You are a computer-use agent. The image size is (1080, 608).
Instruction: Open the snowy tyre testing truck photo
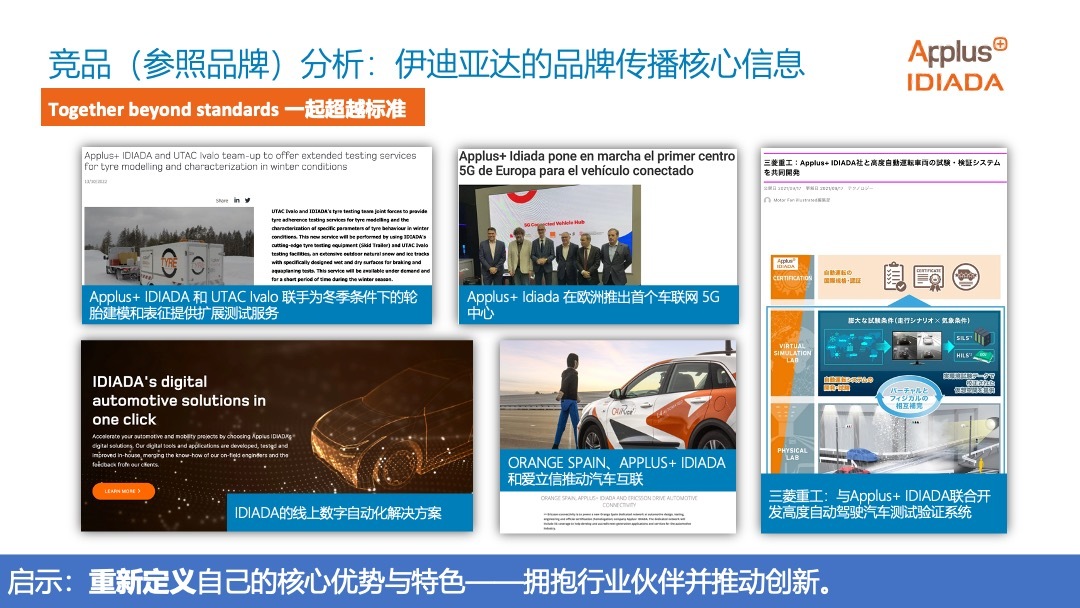(169, 246)
